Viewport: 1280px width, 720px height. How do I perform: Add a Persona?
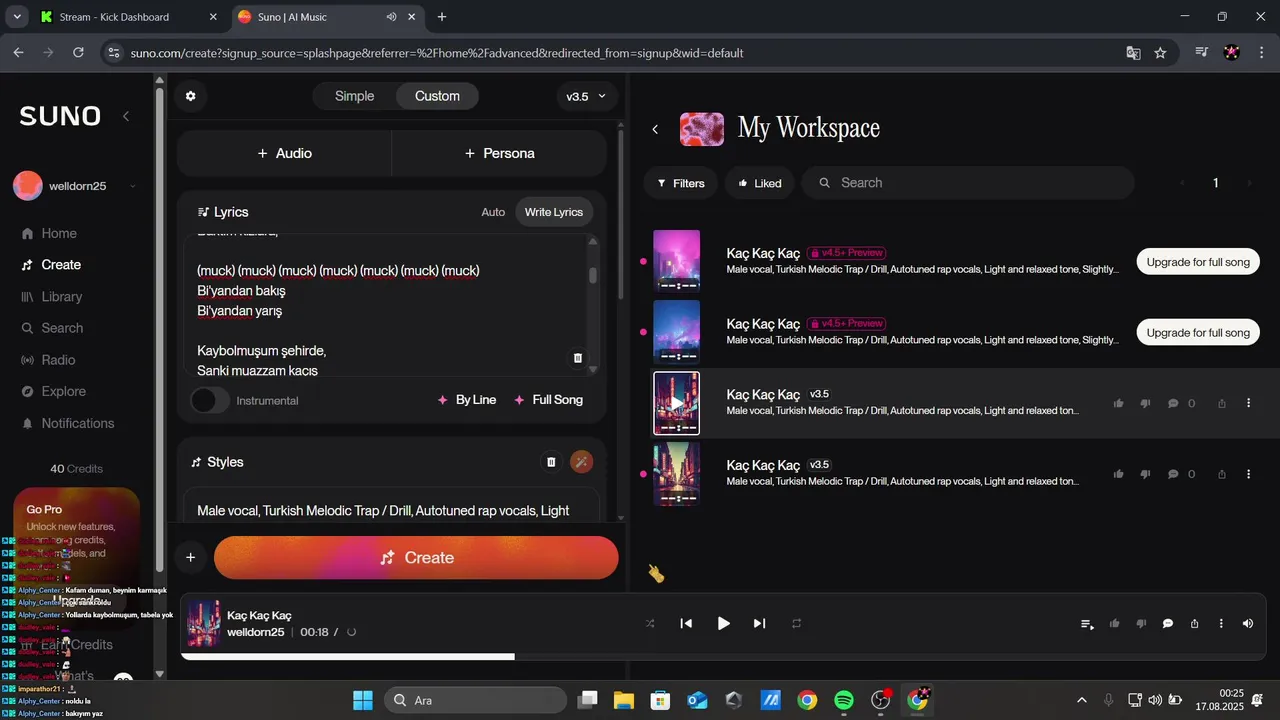click(x=499, y=153)
